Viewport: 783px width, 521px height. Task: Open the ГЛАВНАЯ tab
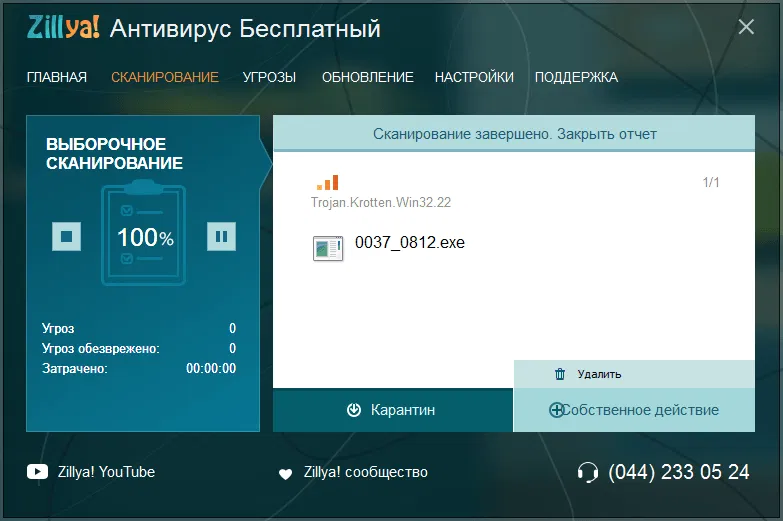tap(57, 77)
